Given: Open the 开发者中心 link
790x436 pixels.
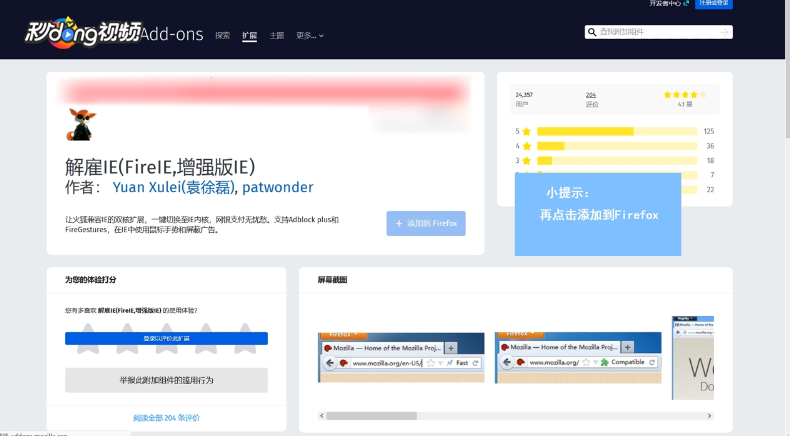Looking at the screenshot, I should tap(669, 3).
